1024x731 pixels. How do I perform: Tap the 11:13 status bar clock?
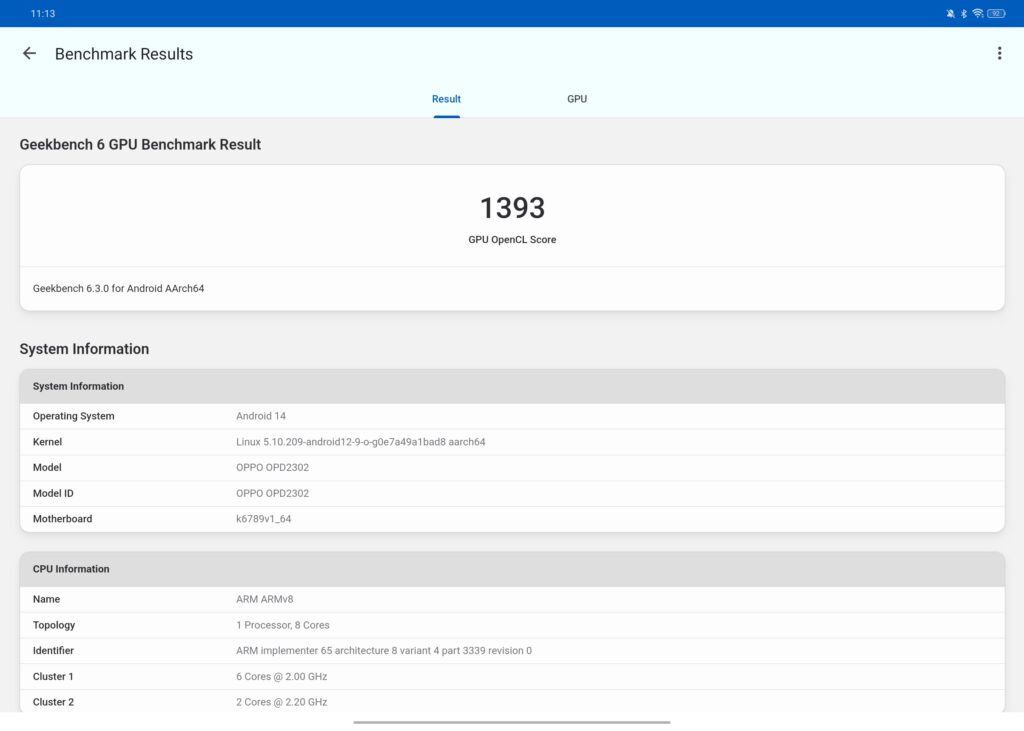click(43, 14)
